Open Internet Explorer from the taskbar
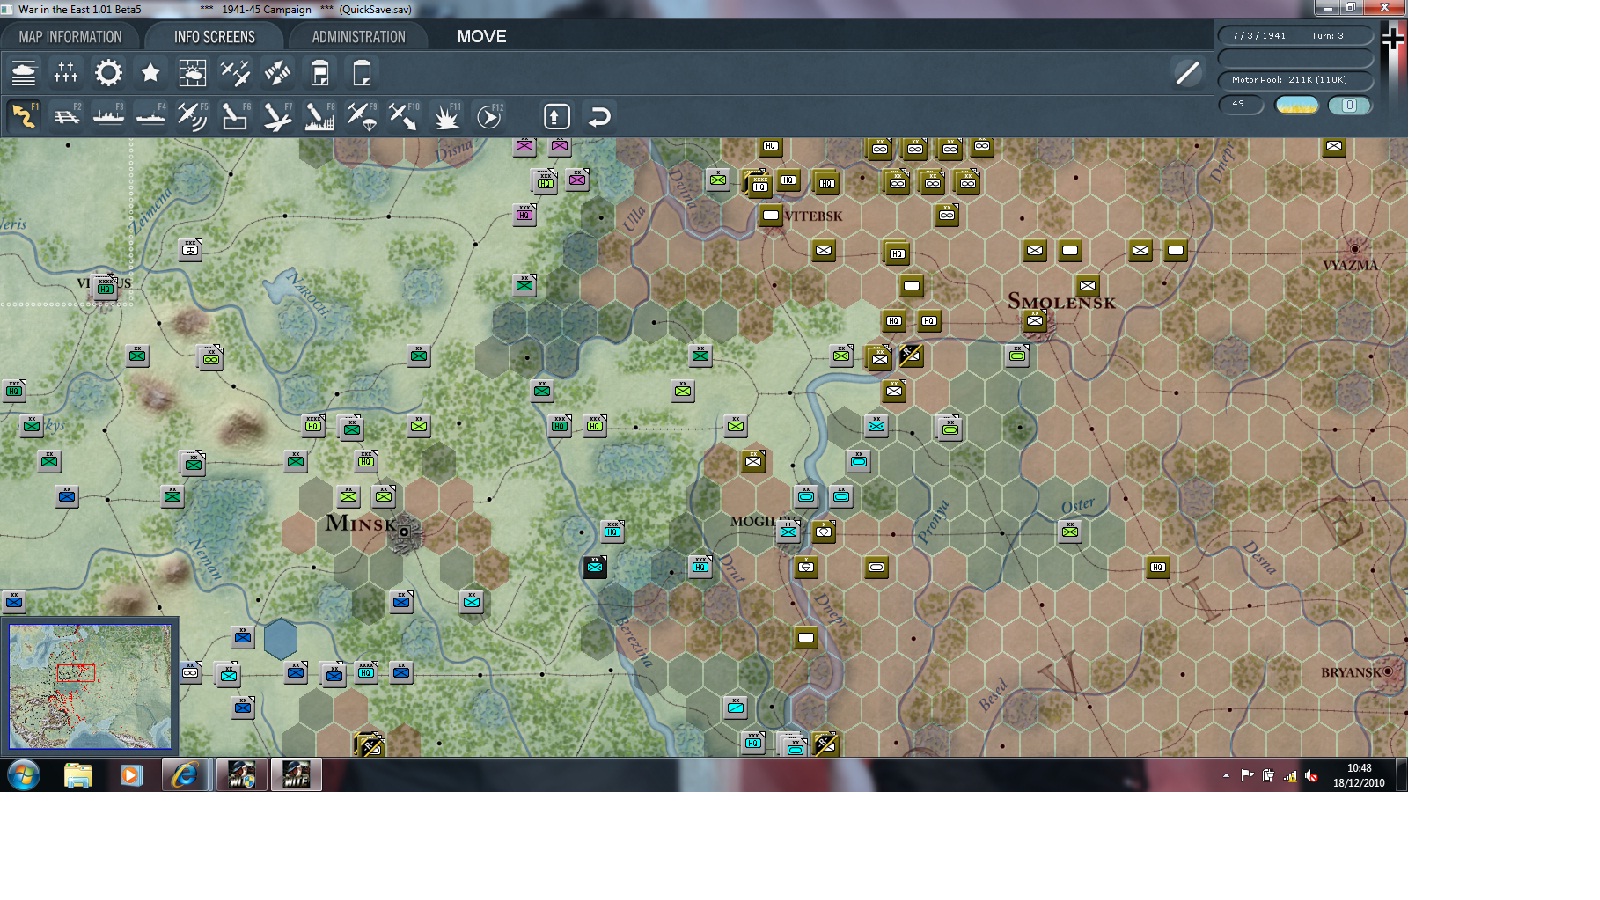1600x900 pixels. (x=185, y=775)
